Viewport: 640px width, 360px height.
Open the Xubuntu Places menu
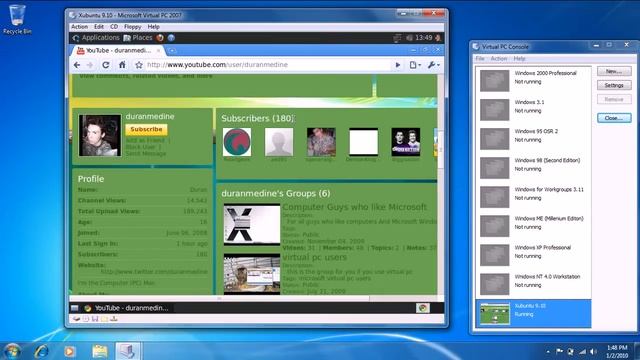click(138, 38)
